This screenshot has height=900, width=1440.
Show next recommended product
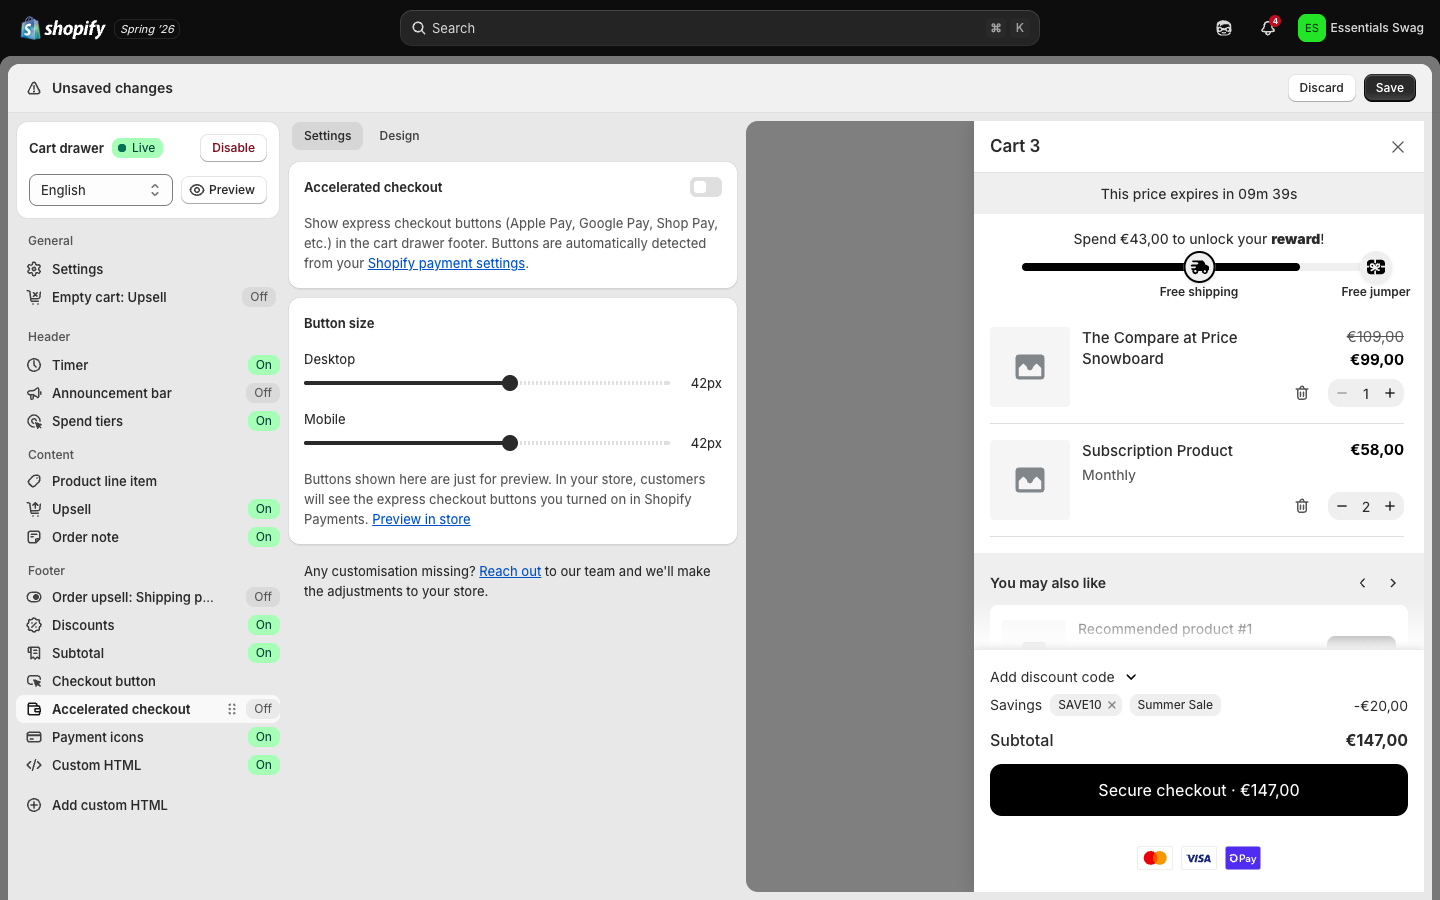1393,583
